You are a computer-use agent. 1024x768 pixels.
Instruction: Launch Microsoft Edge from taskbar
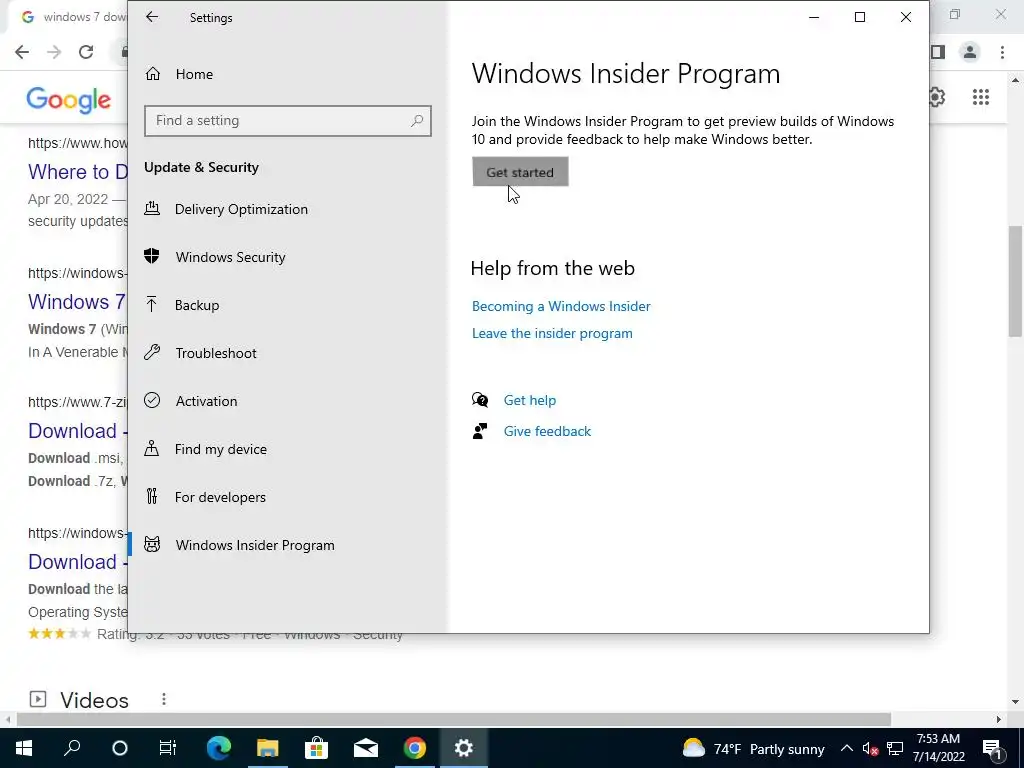[219, 748]
